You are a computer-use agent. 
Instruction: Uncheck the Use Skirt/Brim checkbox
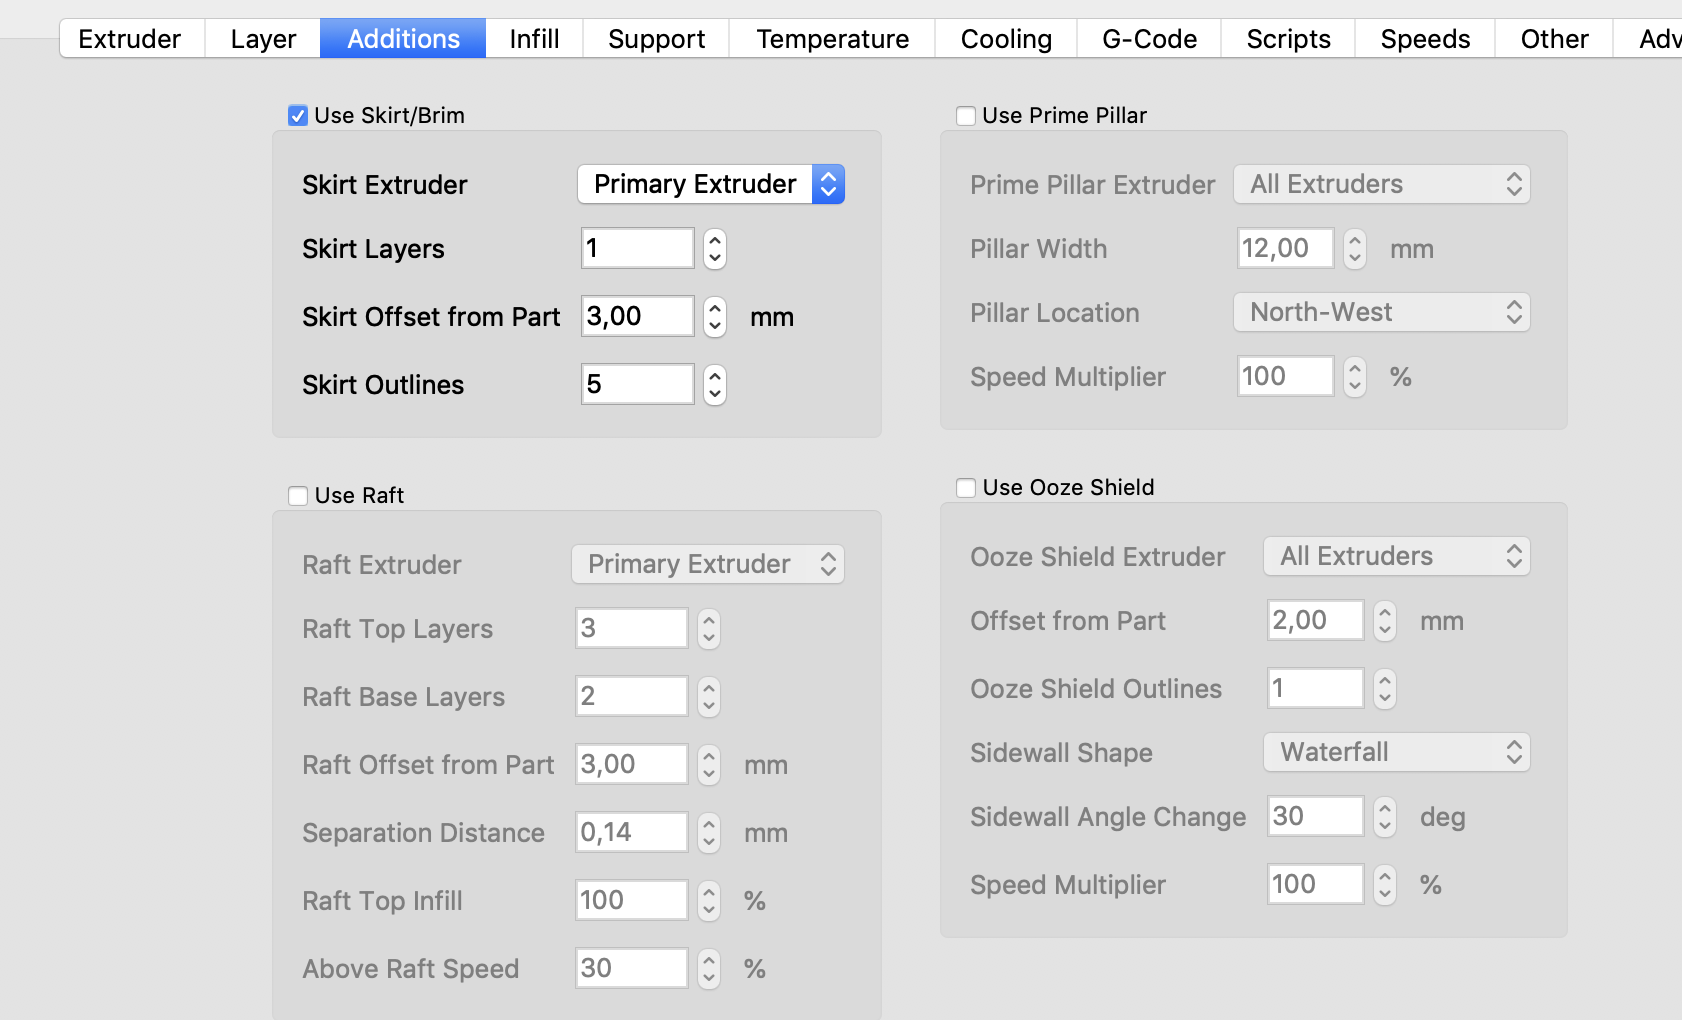(x=298, y=116)
